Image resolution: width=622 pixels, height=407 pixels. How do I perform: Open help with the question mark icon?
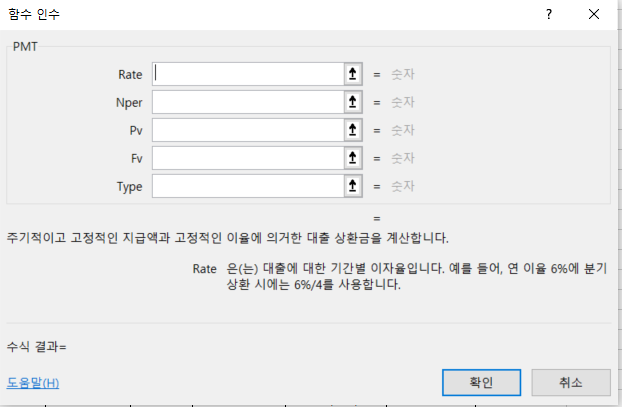point(549,15)
